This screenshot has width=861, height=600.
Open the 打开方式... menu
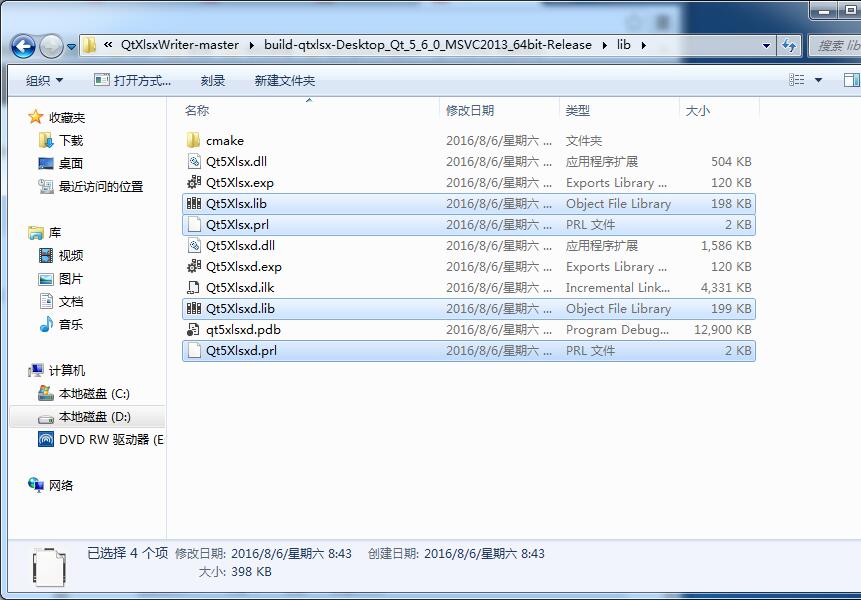[132, 81]
